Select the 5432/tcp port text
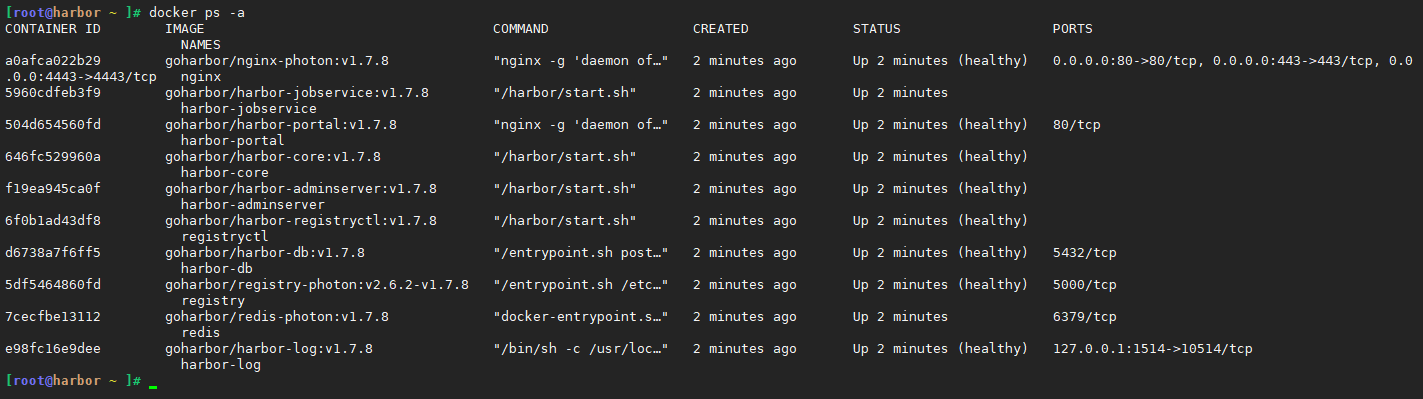The width and height of the screenshot is (1423, 399). pyautogui.click(x=1085, y=253)
